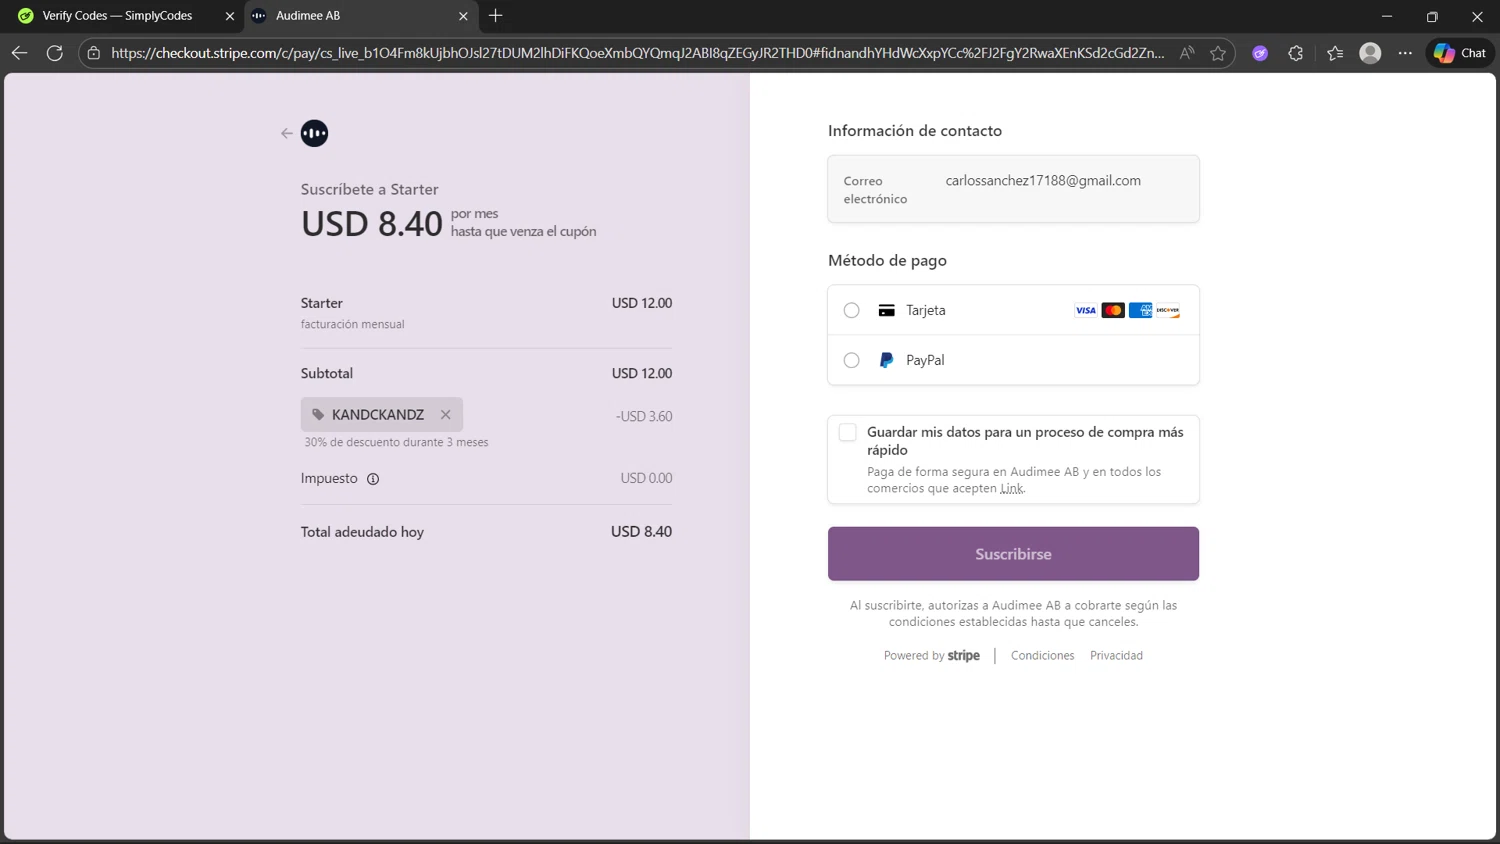Click the Discover card logo

[x=1168, y=310]
